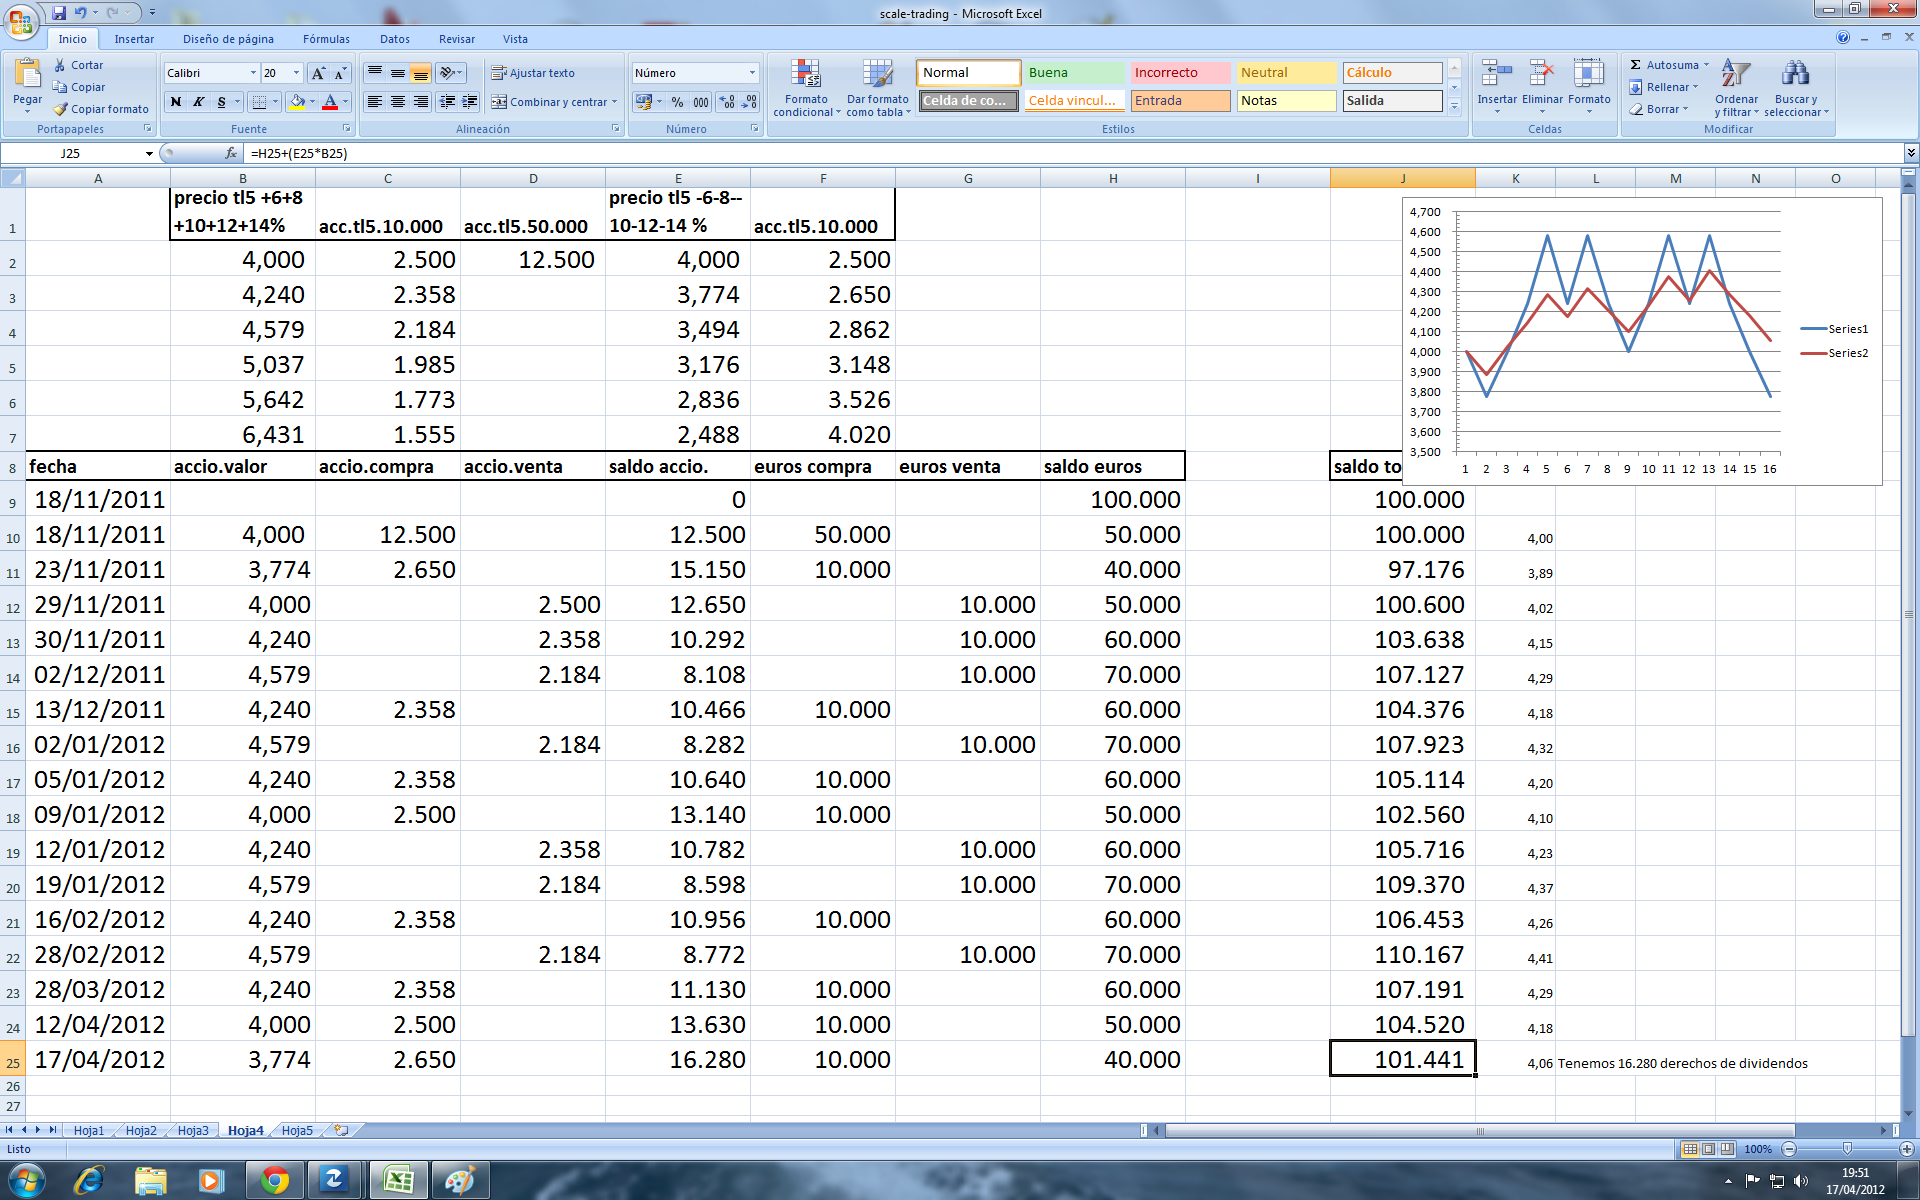Click the center horizontal alignment icon
The height and width of the screenshot is (1200, 1920).
[398, 102]
